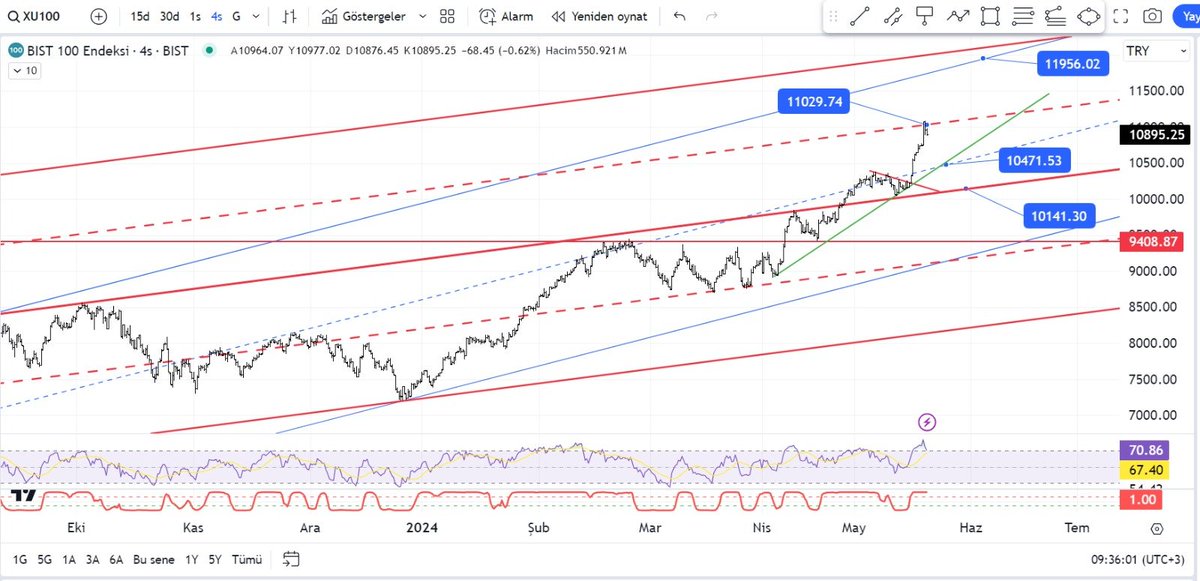Screen dimensions: 1200x581
Task: Click the purple lightning event marker
Action: click(x=927, y=422)
